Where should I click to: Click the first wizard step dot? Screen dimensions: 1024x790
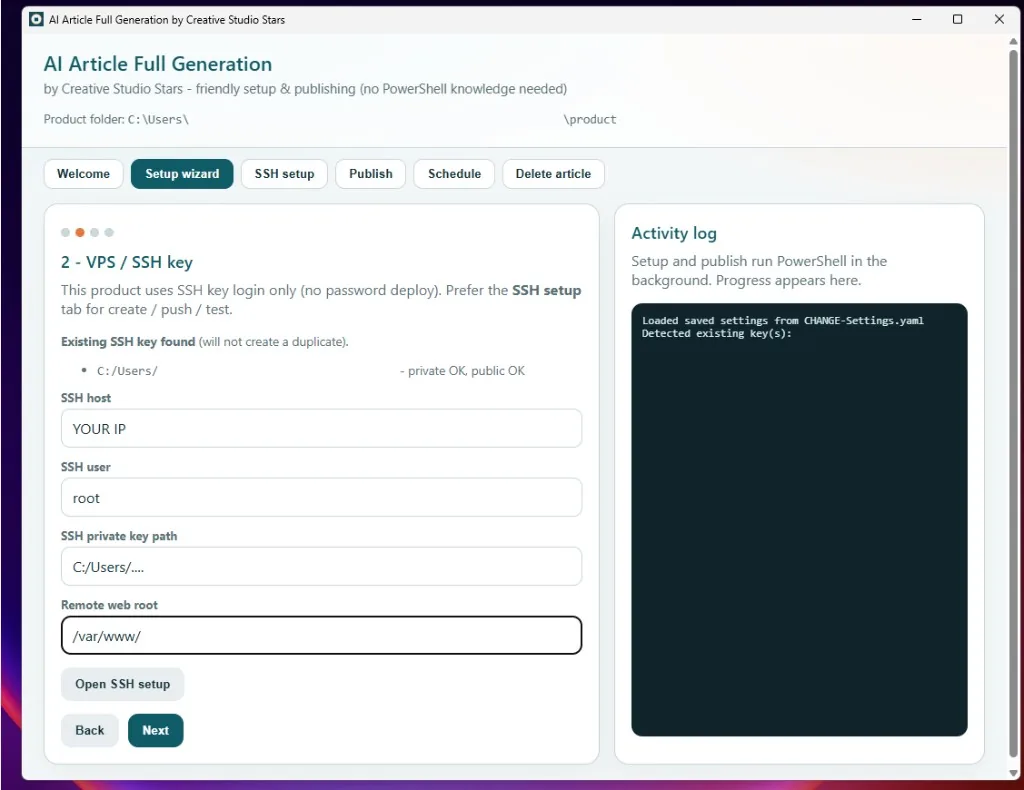(65, 232)
